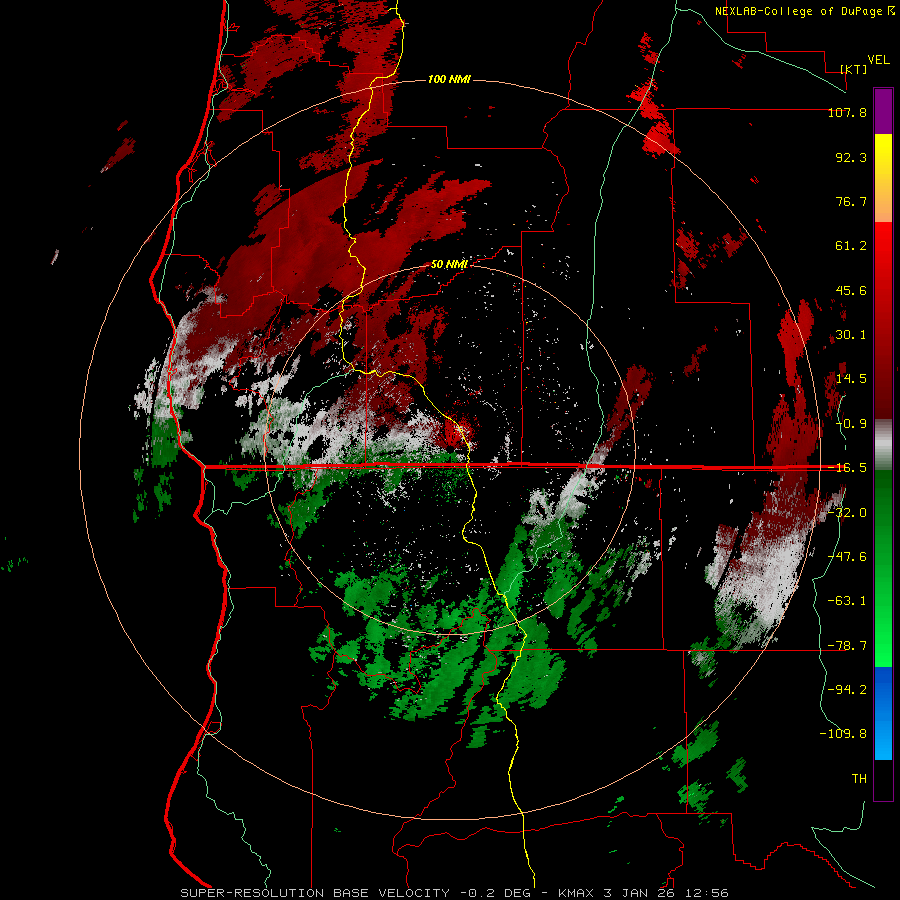Viewport: 900px width, 900px height.
Task: Select the -78.7 velocity scale value
Action: coord(847,646)
